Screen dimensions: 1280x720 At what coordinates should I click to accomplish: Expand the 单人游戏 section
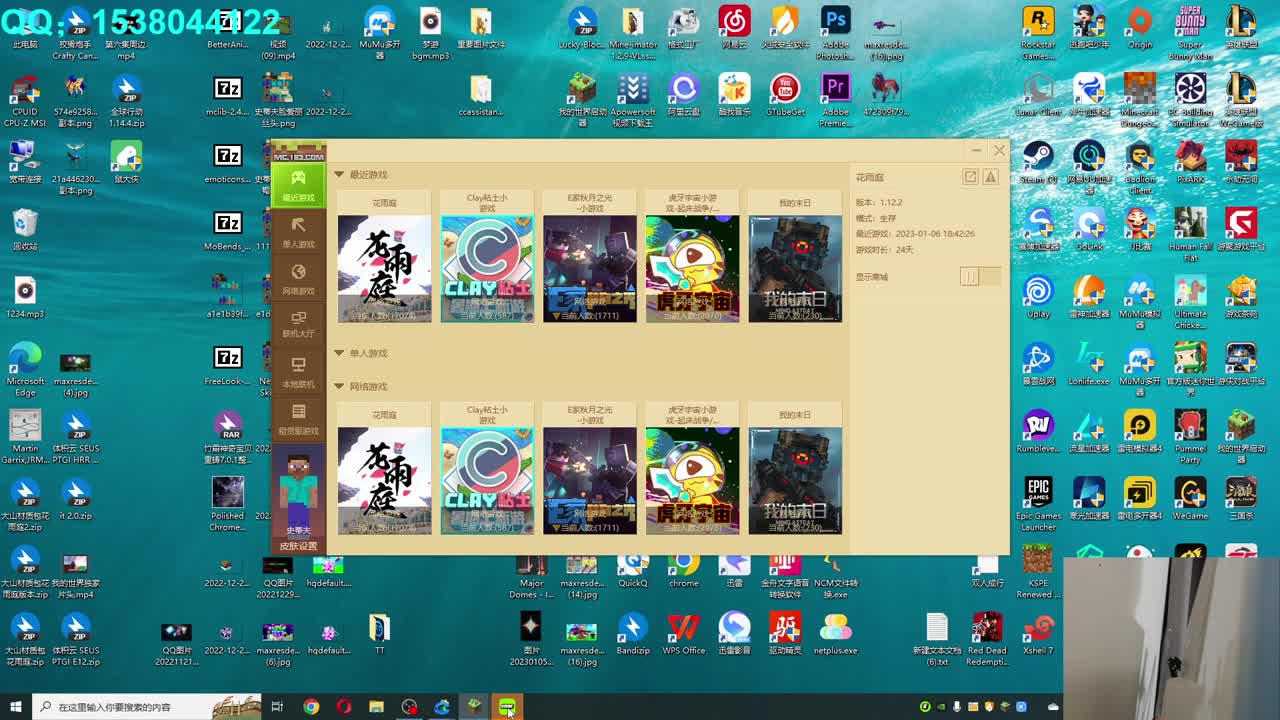coord(339,353)
